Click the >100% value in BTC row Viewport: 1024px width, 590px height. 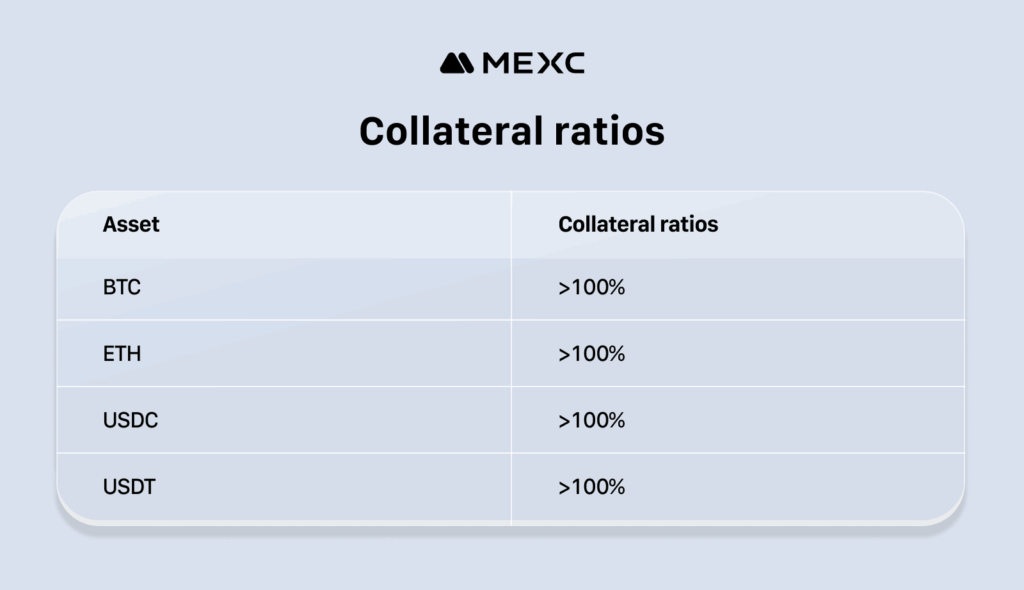click(591, 288)
